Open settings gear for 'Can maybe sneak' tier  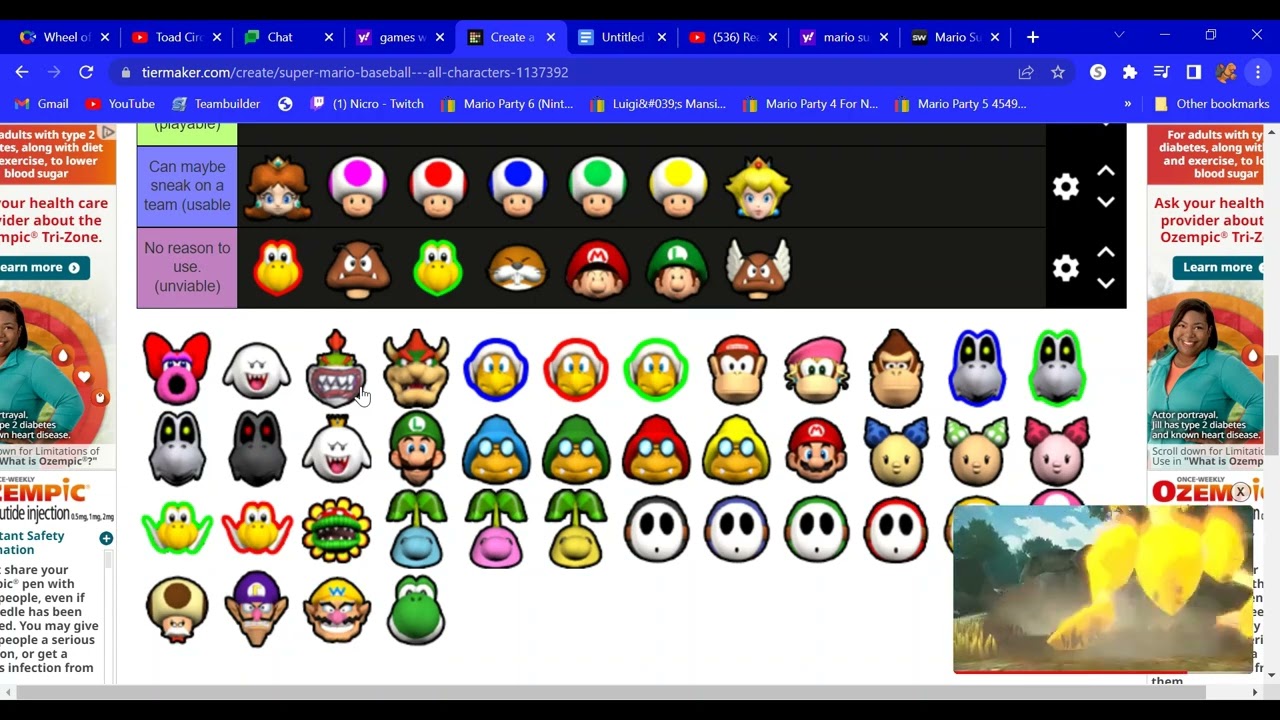coord(1066,187)
